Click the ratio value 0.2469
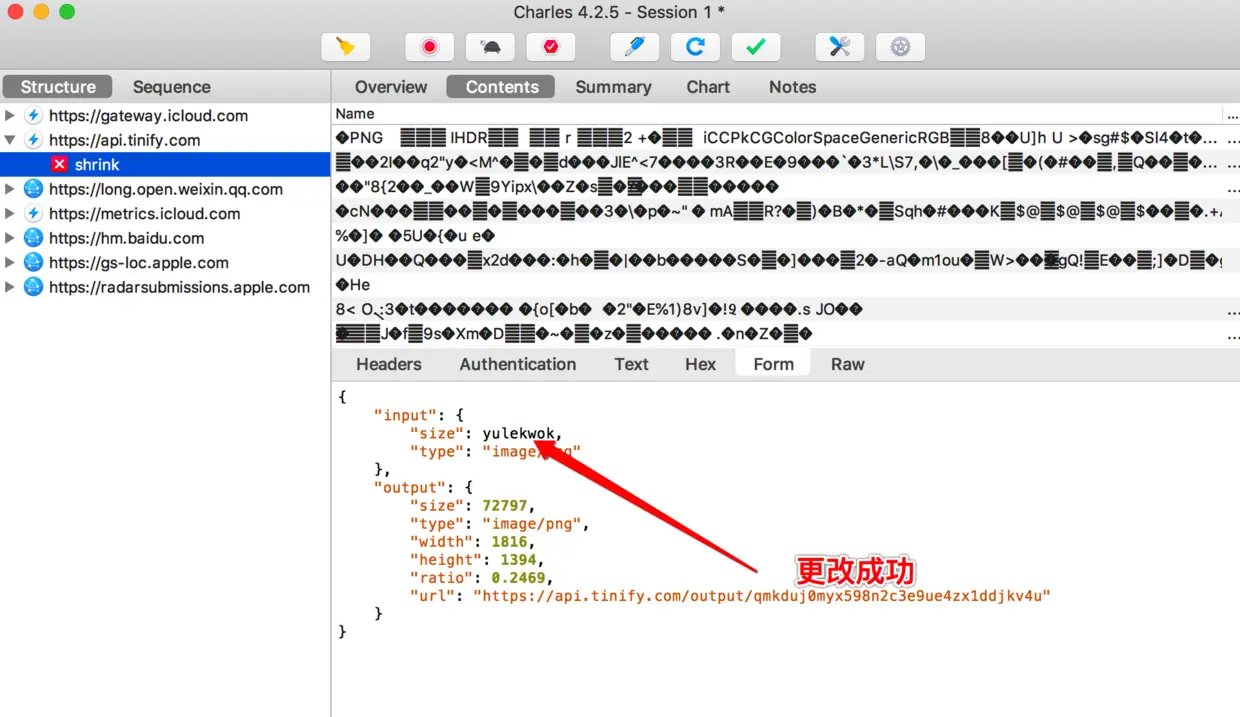Viewport: 1240px width, 717px height. [x=518, y=578]
